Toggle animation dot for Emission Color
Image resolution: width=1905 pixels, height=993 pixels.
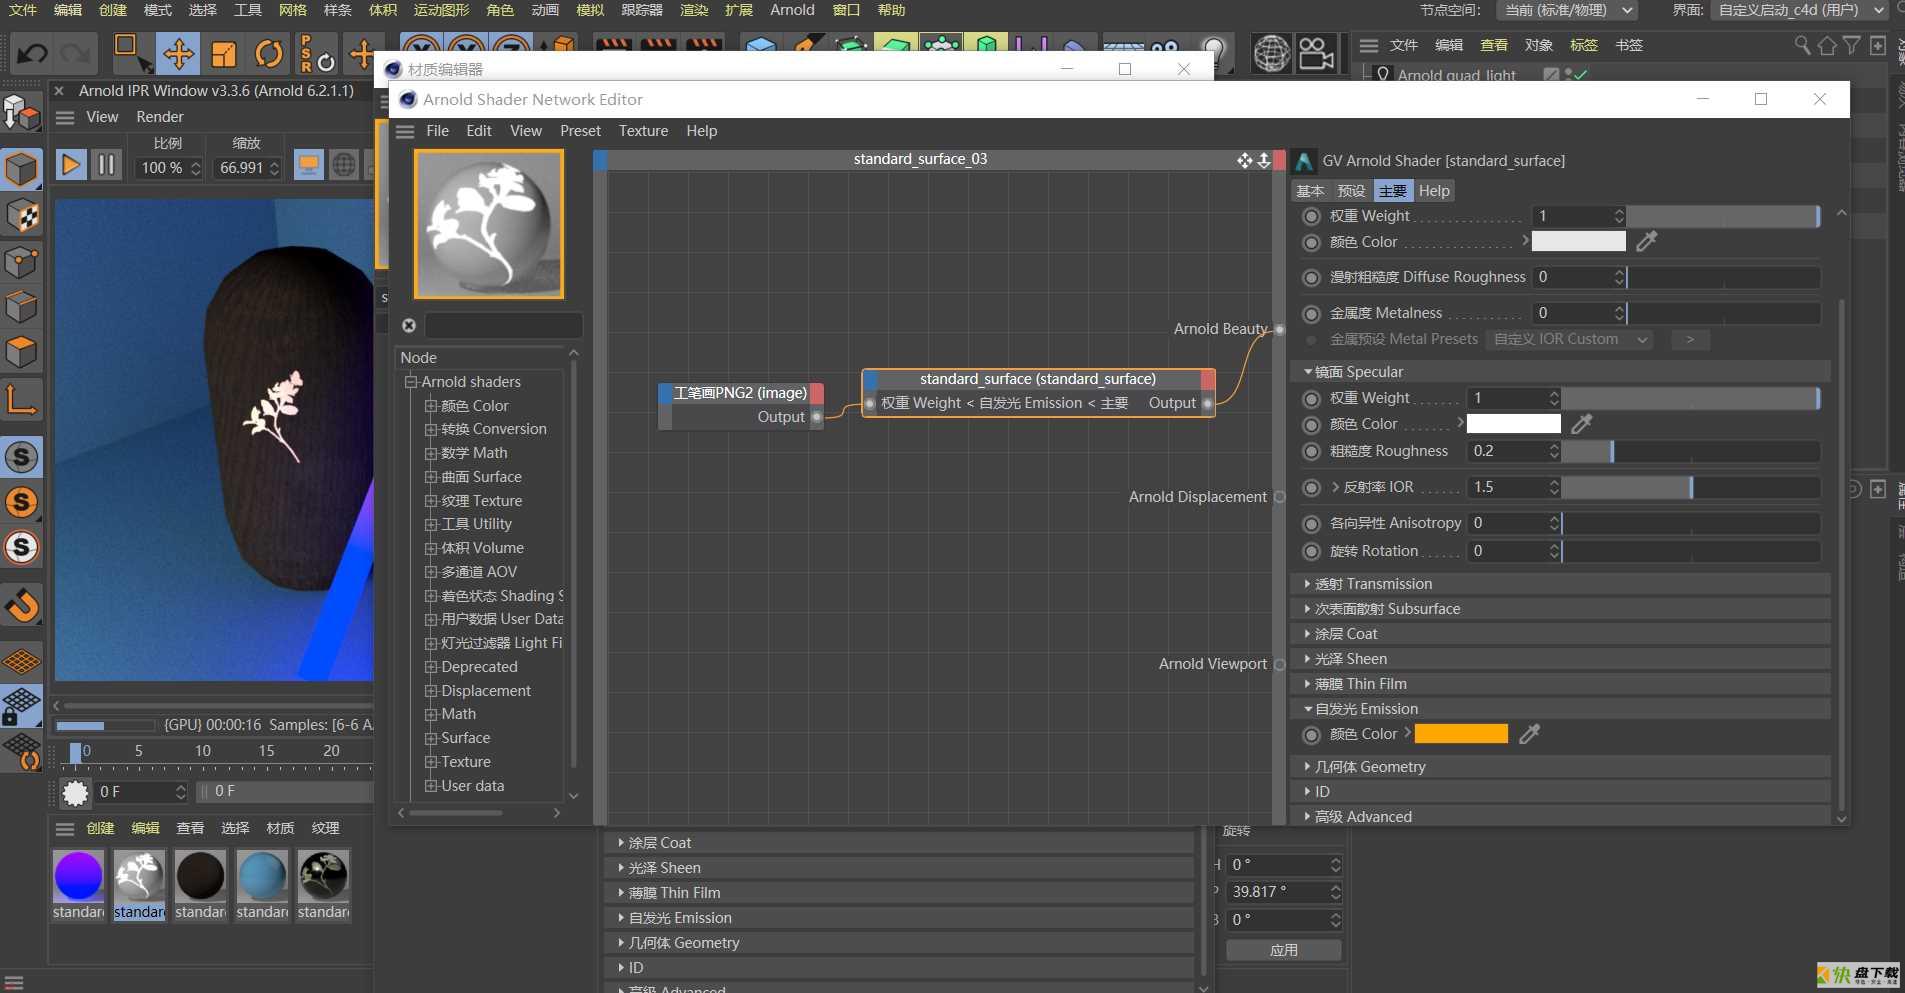click(x=1311, y=735)
